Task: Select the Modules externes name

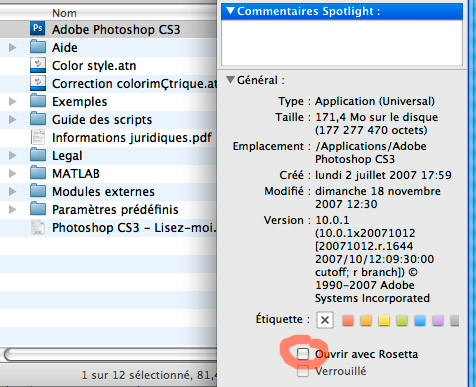Action: pos(103,191)
